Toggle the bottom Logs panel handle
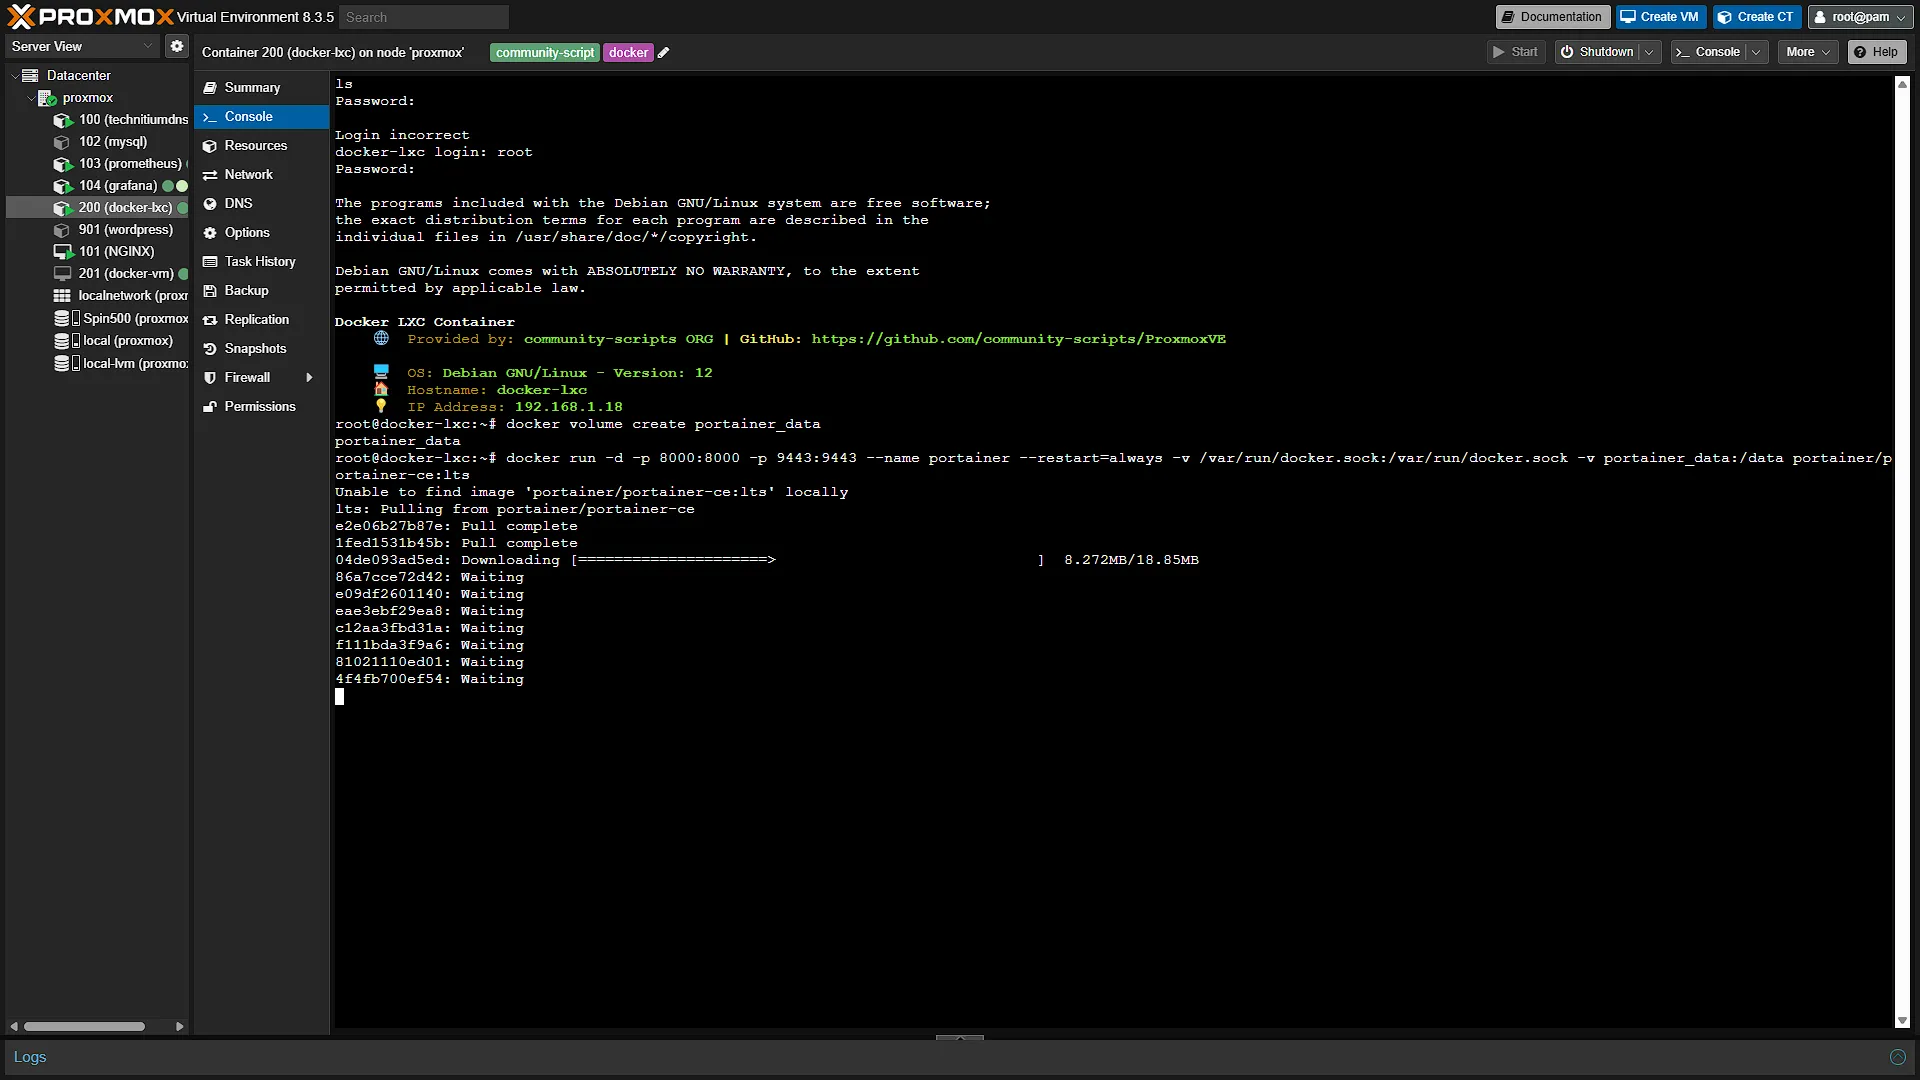Screen dimensions: 1920x1080 pyautogui.click(x=960, y=1037)
